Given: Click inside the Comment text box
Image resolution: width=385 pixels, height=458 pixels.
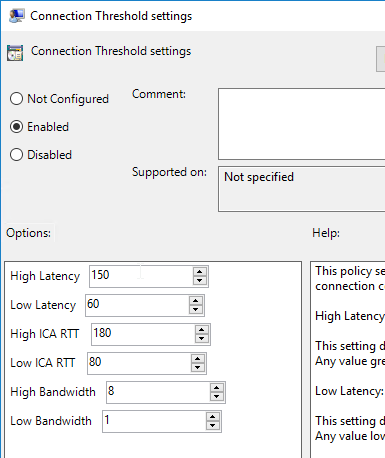Looking at the screenshot, I should pyautogui.click(x=302, y=124).
